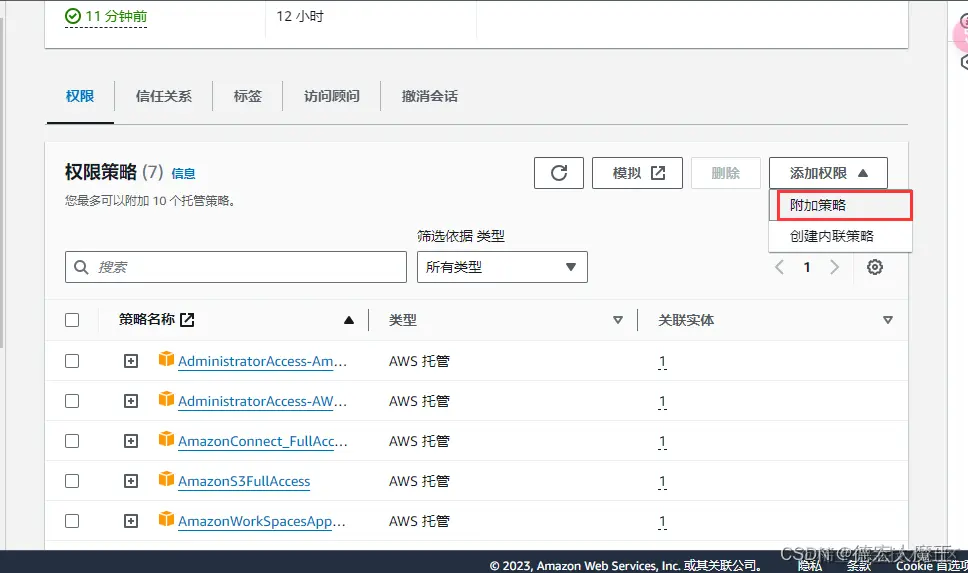The image size is (968, 573).
Task: Open AdministratorAccess-AW… policy link
Action: pos(262,401)
